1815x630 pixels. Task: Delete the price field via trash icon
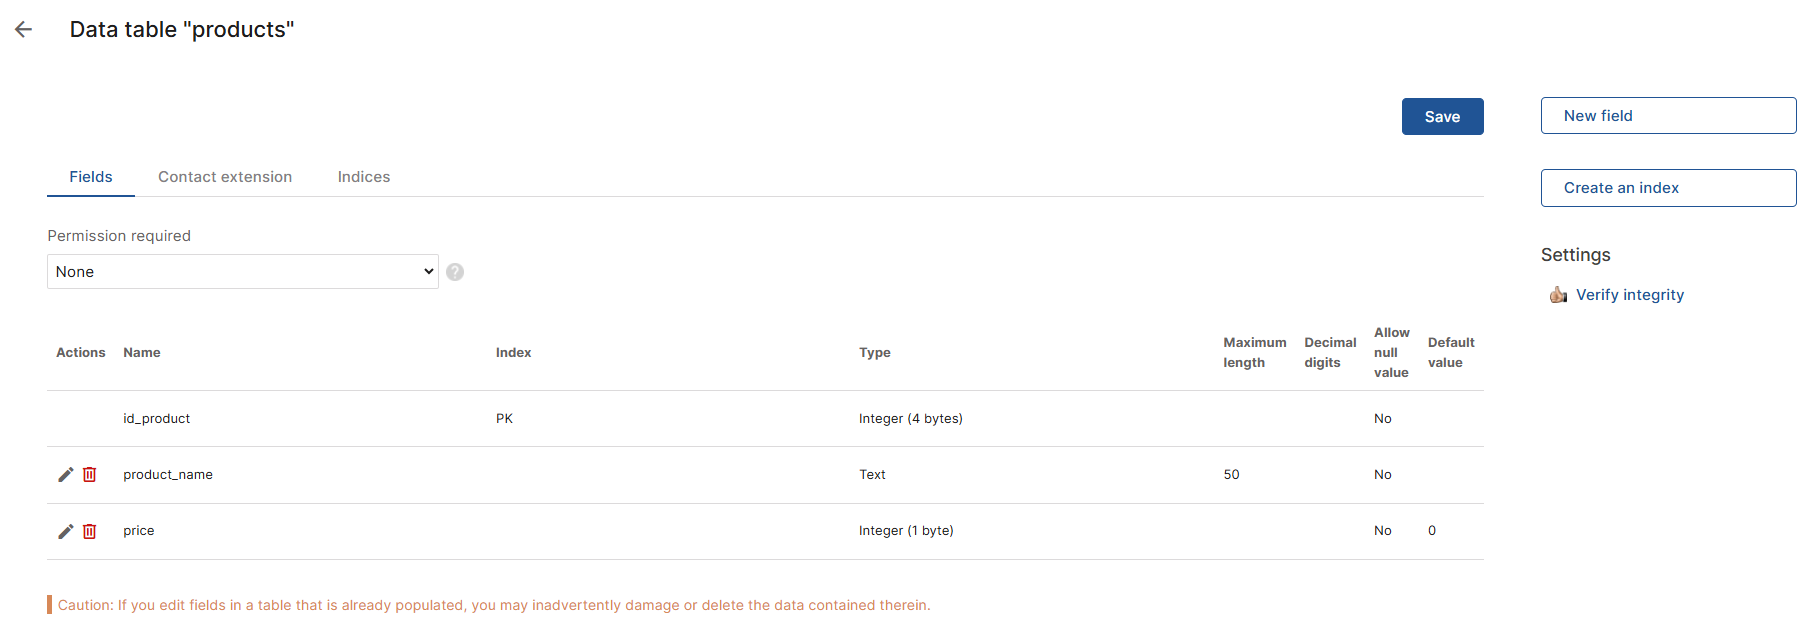coord(90,531)
